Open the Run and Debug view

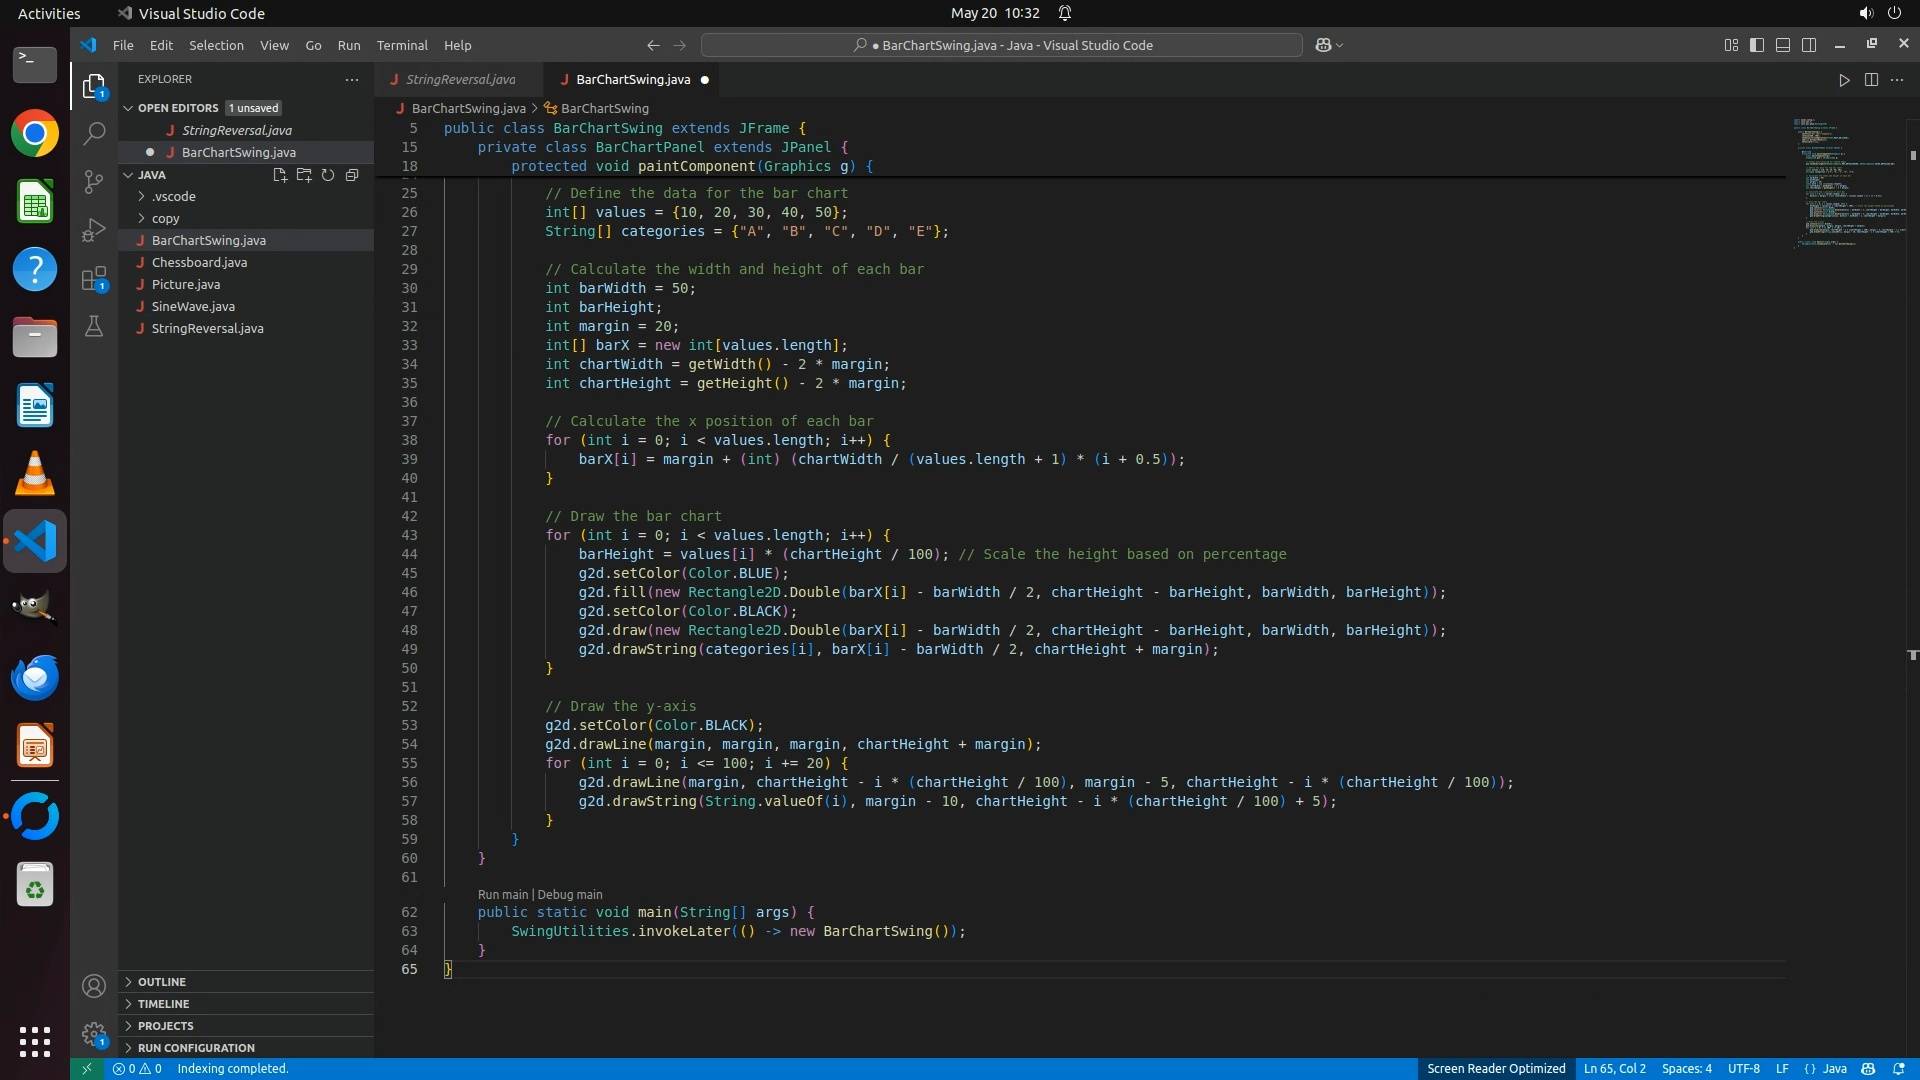(94, 230)
